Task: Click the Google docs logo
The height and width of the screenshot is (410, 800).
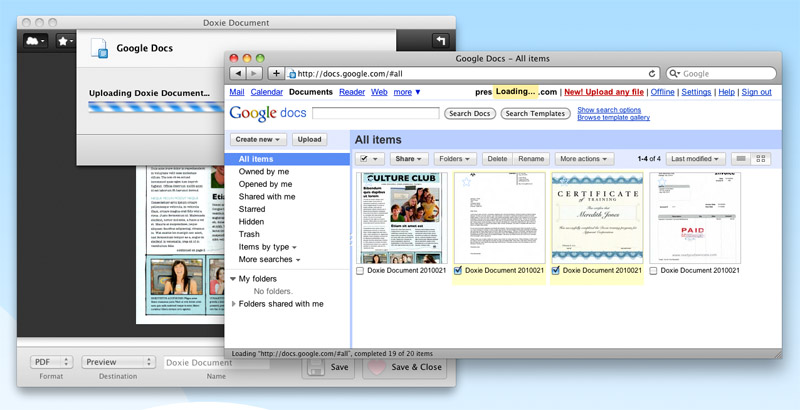Action: 268,113
